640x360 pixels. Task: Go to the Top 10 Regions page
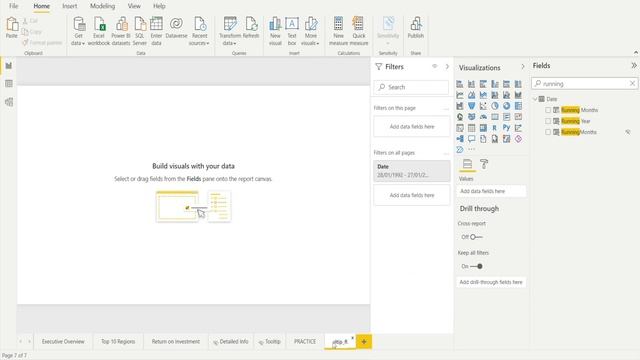click(x=118, y=342)
